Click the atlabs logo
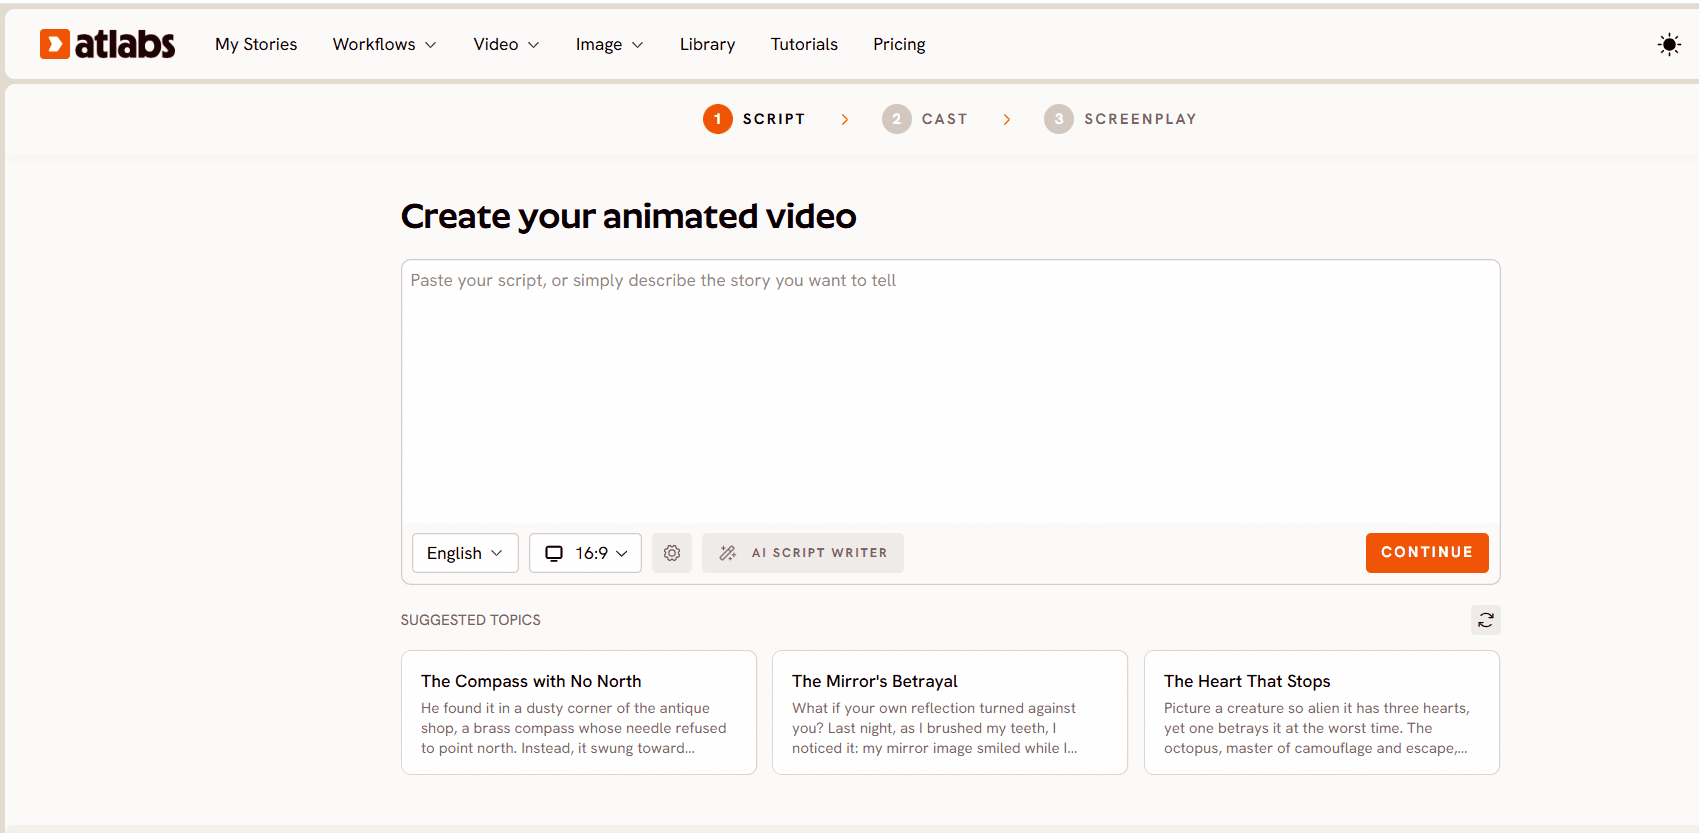Viewport: 1699px width, 833px height. 107,44
